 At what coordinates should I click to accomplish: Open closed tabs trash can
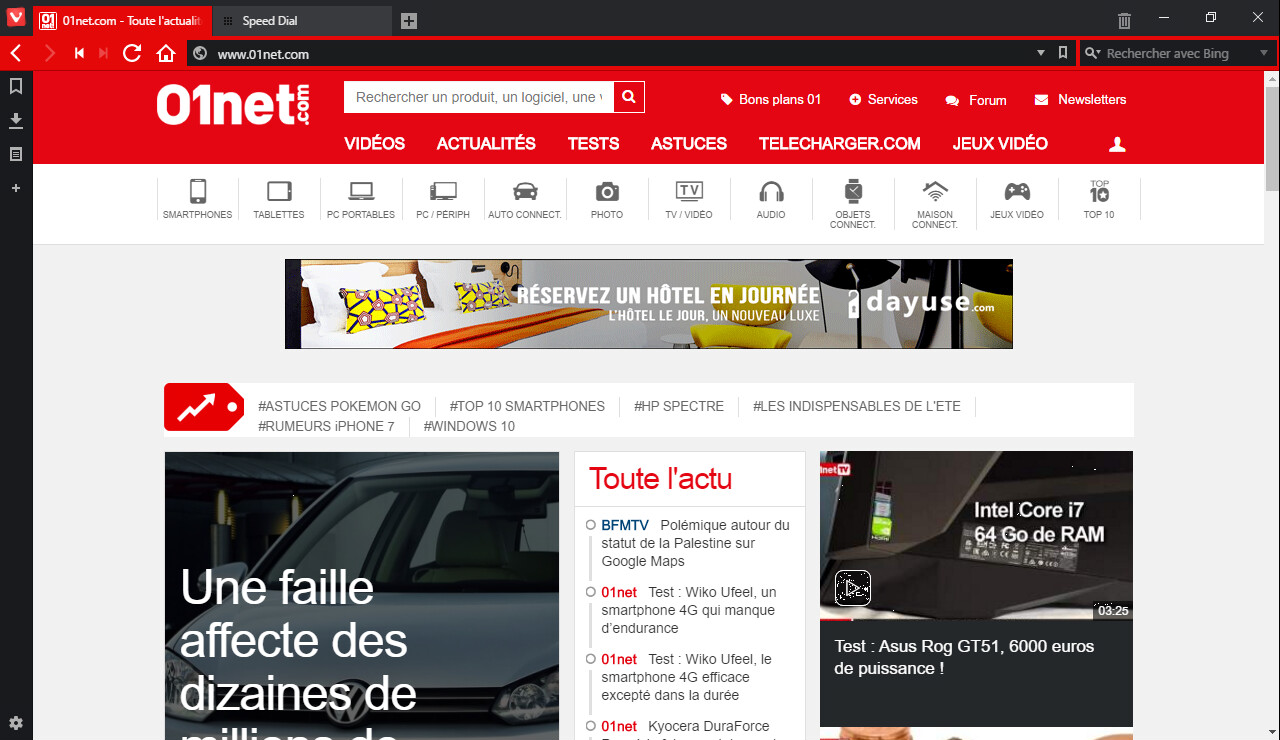coord(1124,20)
